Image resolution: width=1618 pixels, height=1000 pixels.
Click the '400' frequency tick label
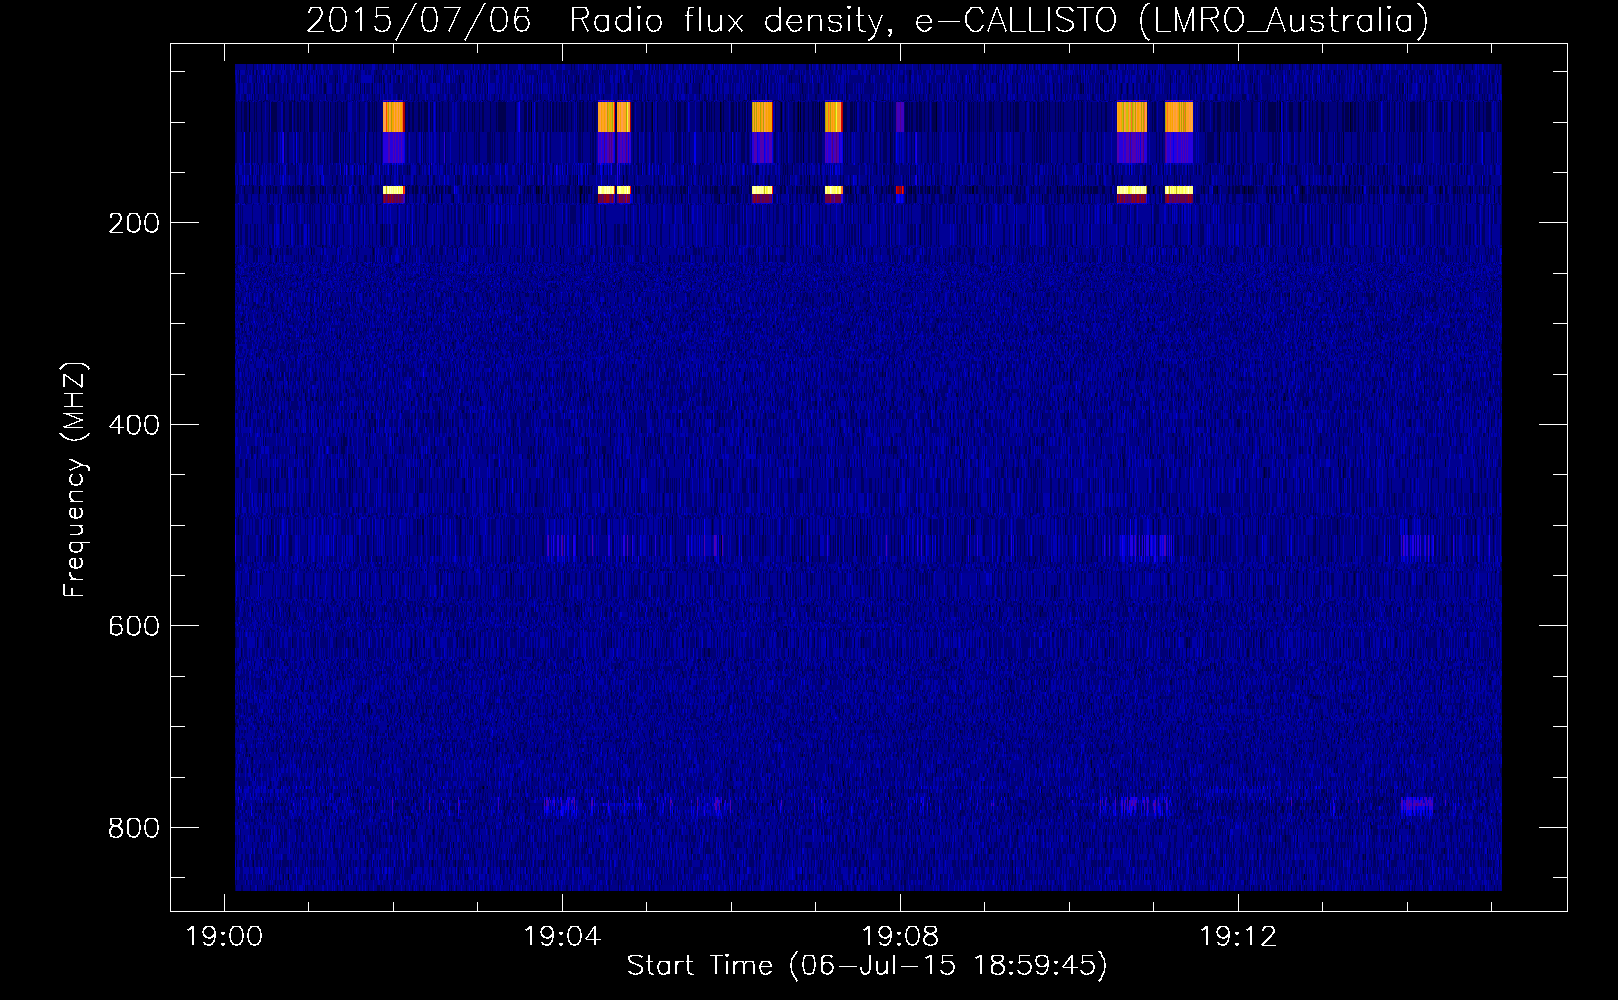pyautogui.click(x=134, y=425)
